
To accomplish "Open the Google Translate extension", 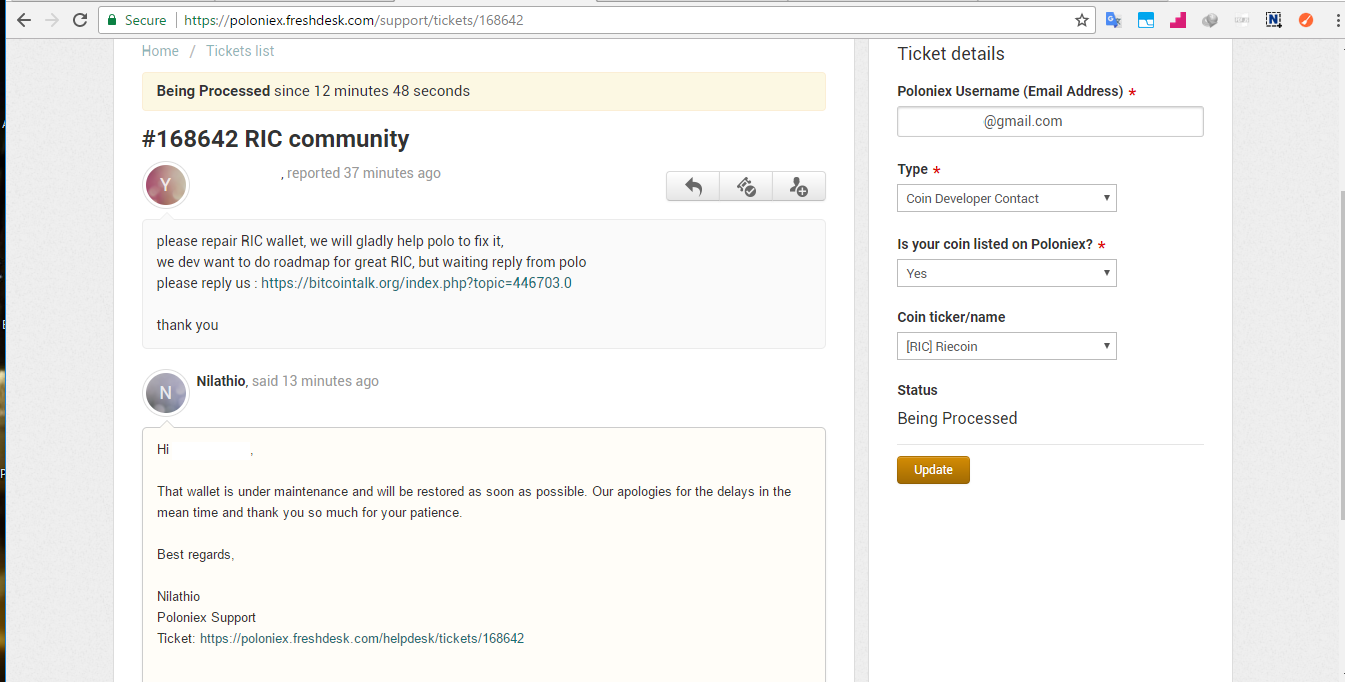I will pos(1113,20).
